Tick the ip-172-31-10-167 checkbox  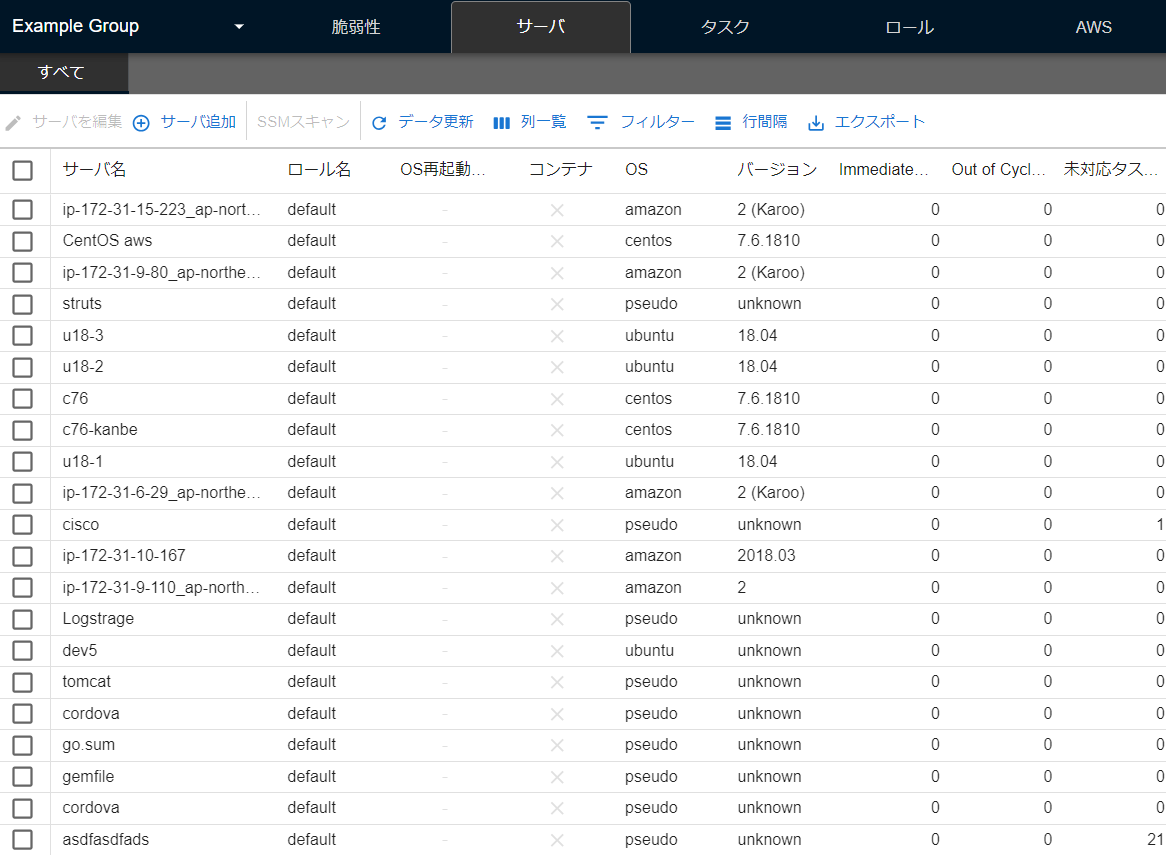click(22, 556)
